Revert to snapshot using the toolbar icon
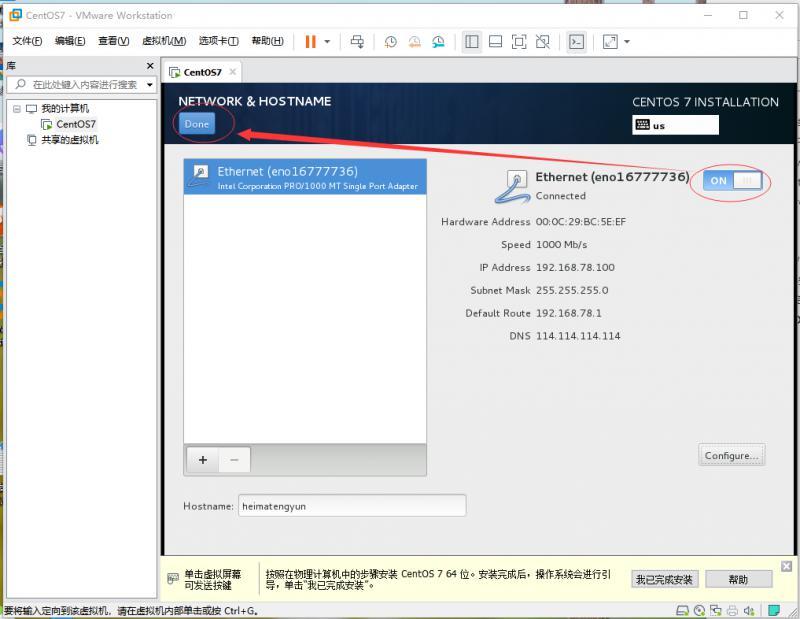 pyautogui.click(x=414, y=41)
